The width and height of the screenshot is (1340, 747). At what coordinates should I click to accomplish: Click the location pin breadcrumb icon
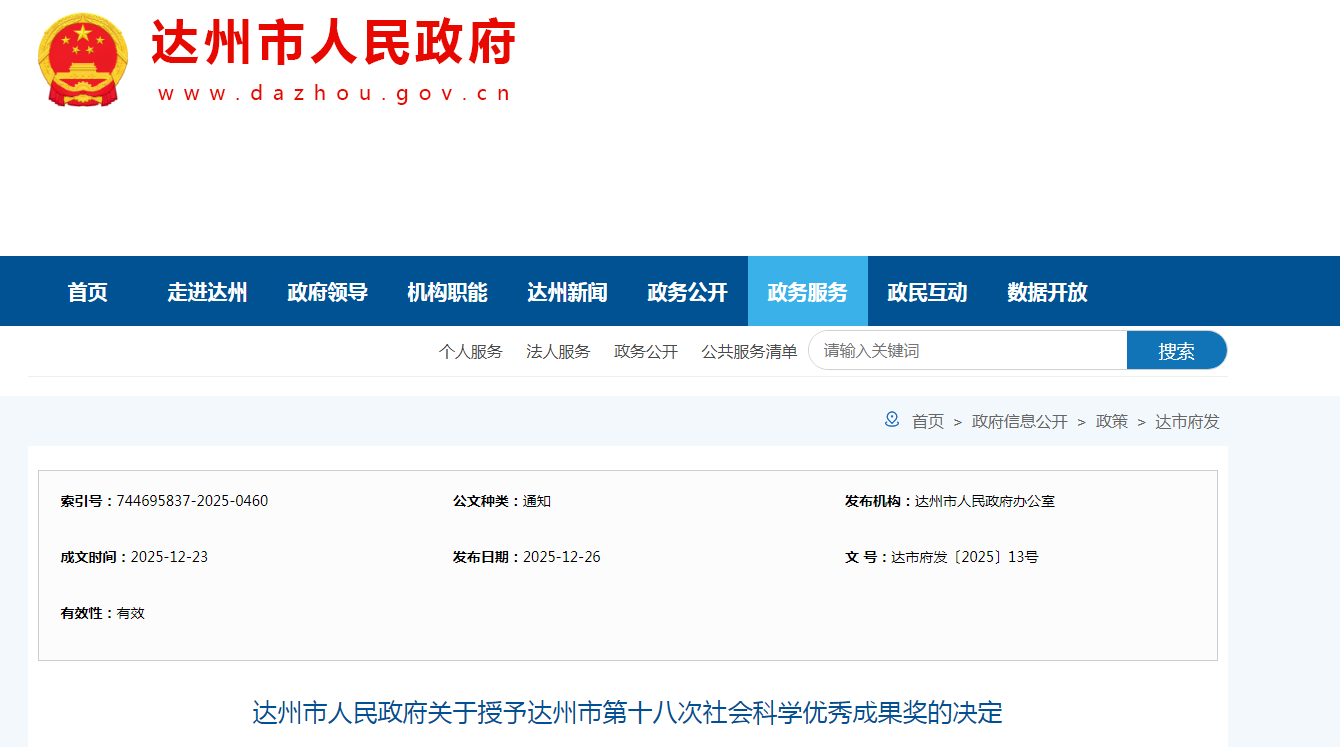pos(892,420)
